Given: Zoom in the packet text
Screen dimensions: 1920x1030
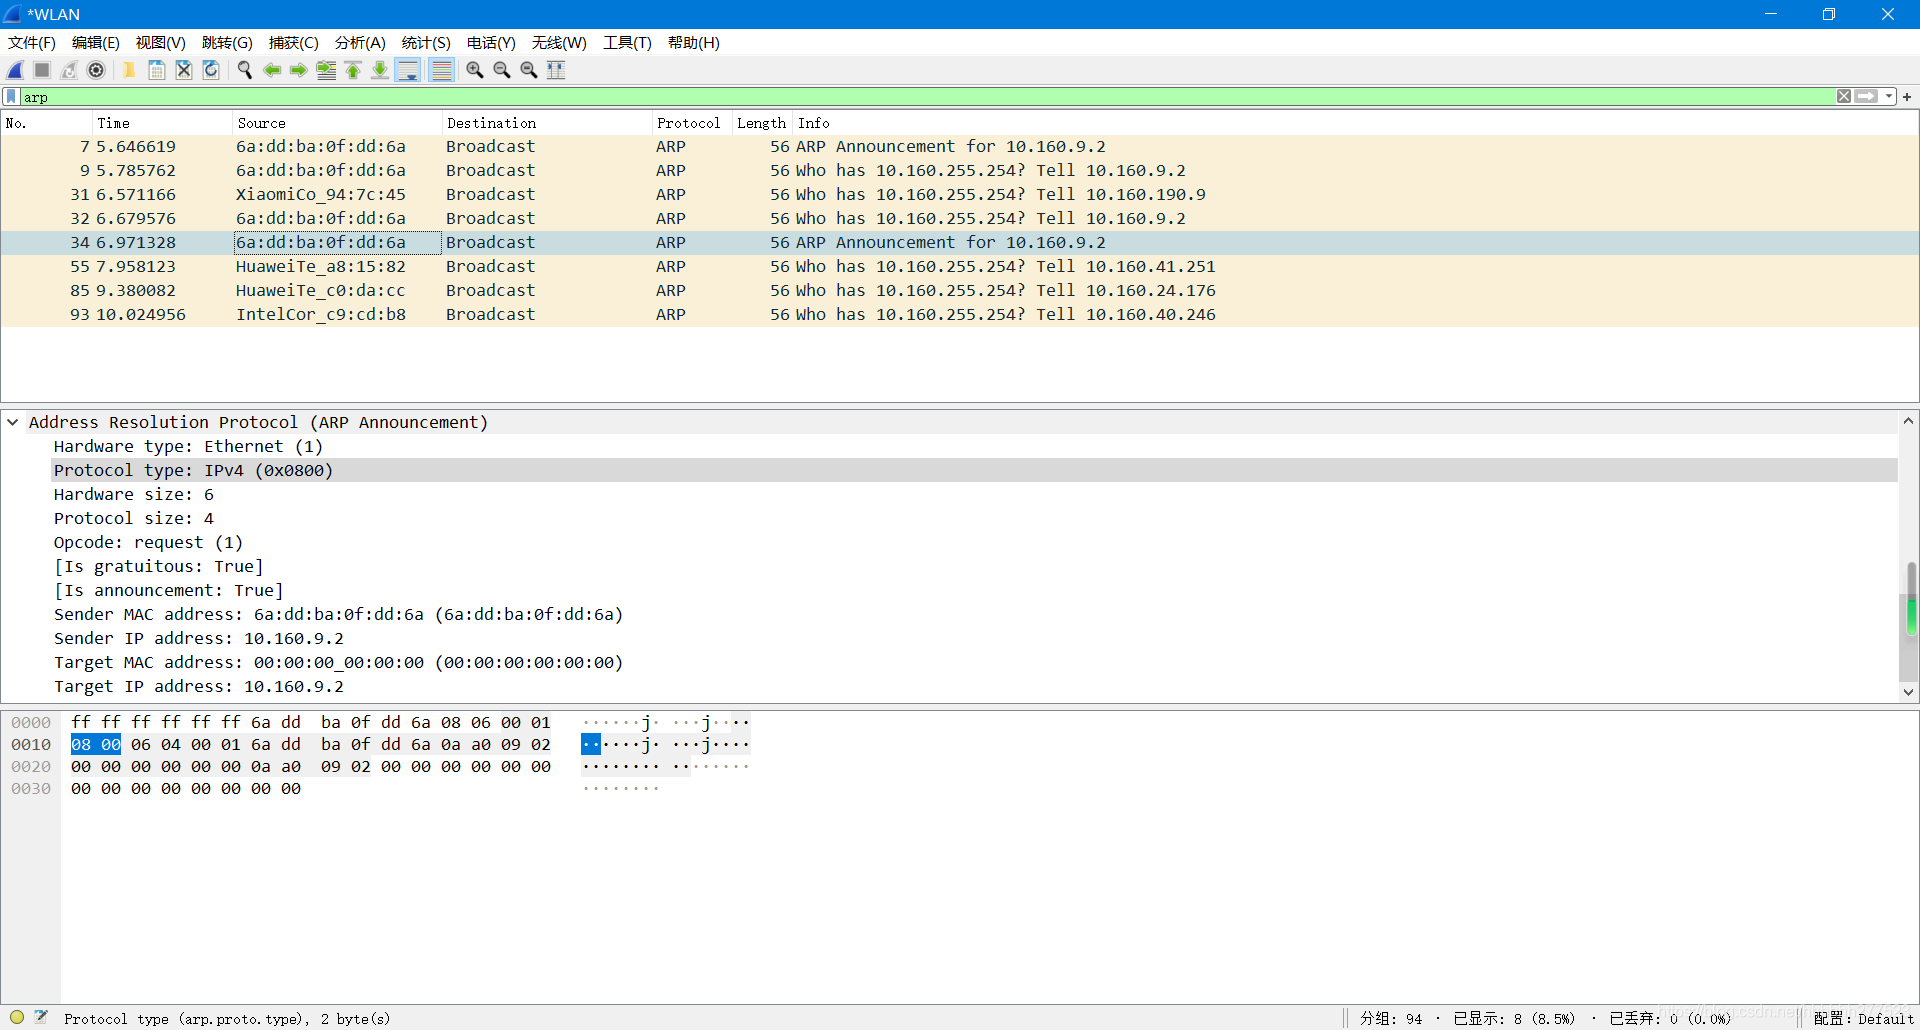Looking at the screenshot, I should click(475, 70).
